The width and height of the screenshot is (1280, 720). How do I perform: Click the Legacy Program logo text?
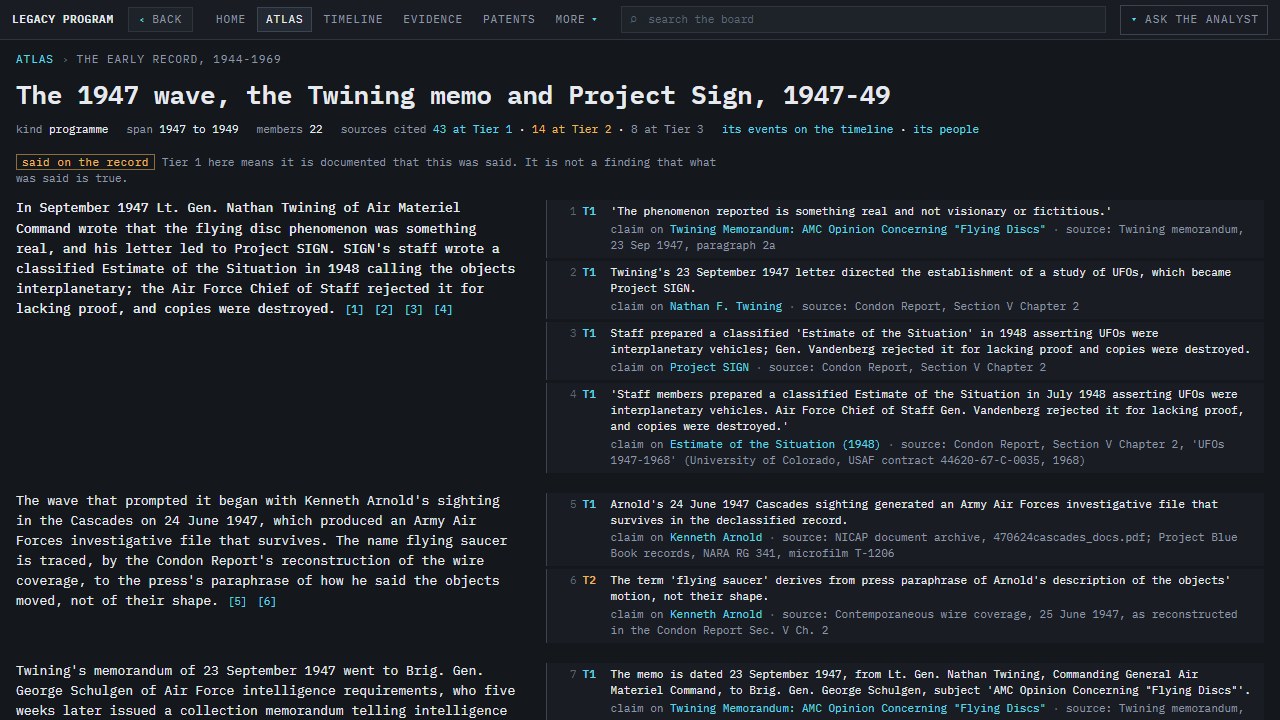tap(63, 19)
